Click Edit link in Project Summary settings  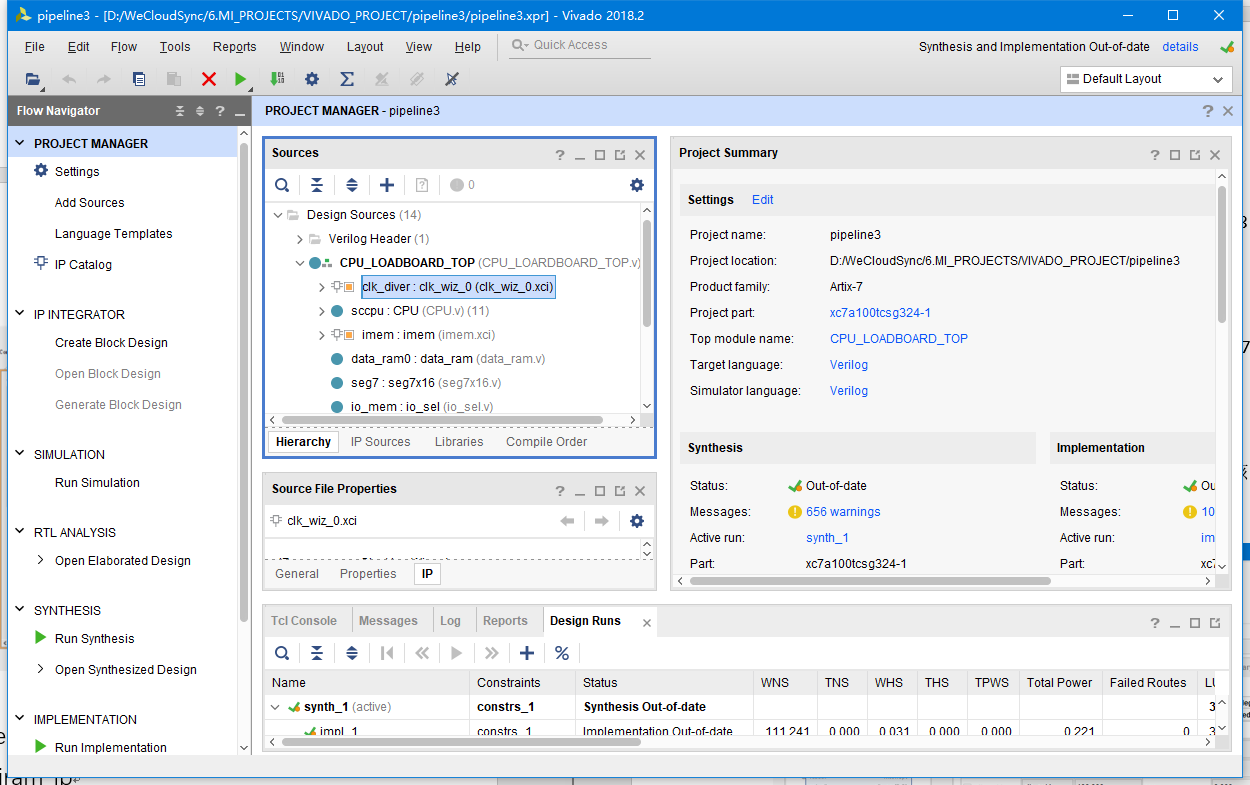(x=763, y=200)
